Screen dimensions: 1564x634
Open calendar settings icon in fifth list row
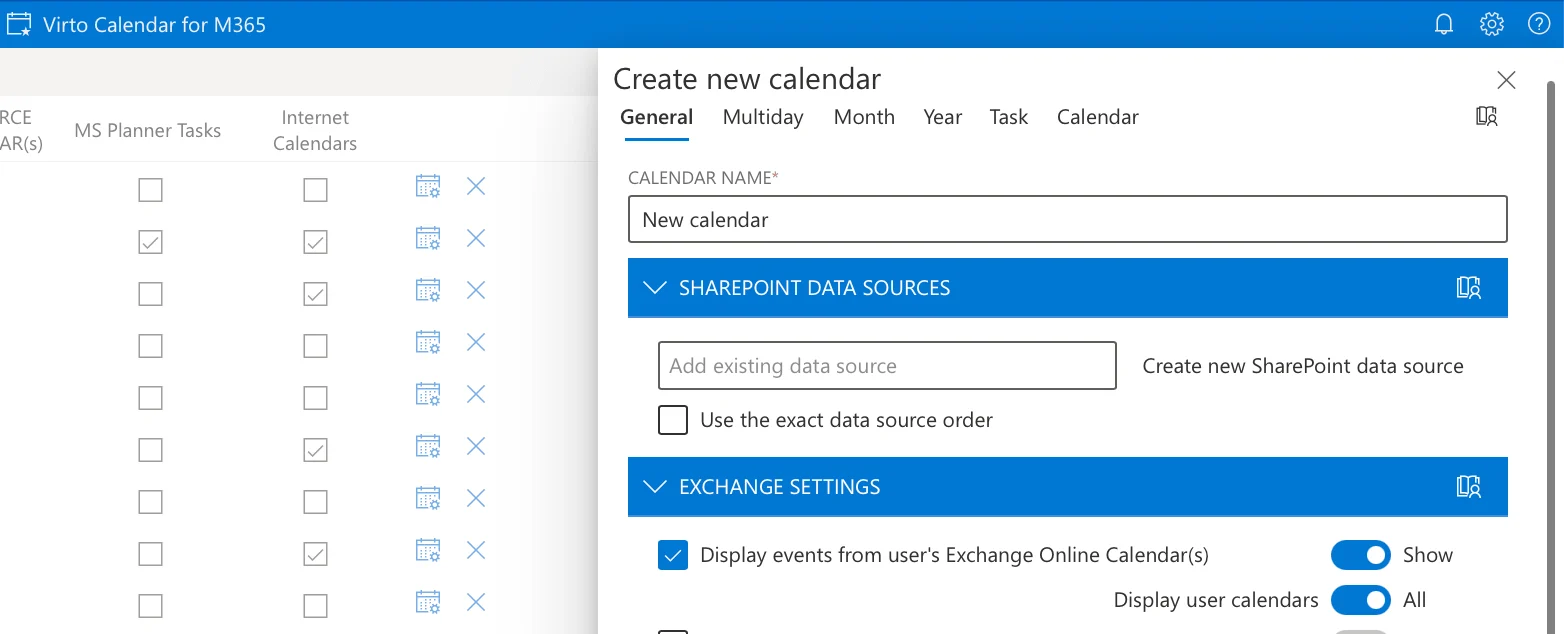tap(428, 394)
